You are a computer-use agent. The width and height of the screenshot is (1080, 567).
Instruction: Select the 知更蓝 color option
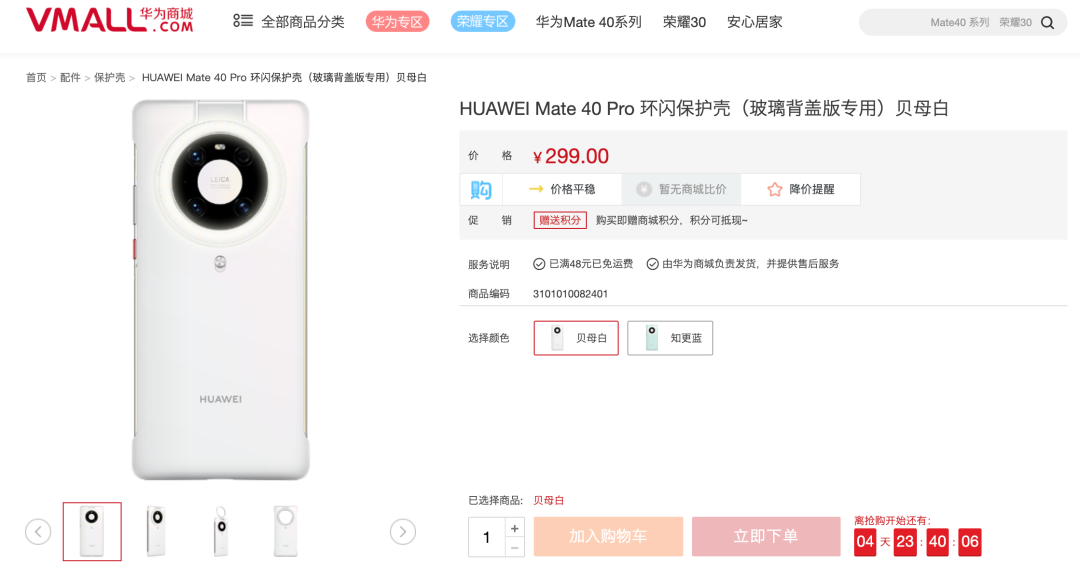(x=669, y=338)
